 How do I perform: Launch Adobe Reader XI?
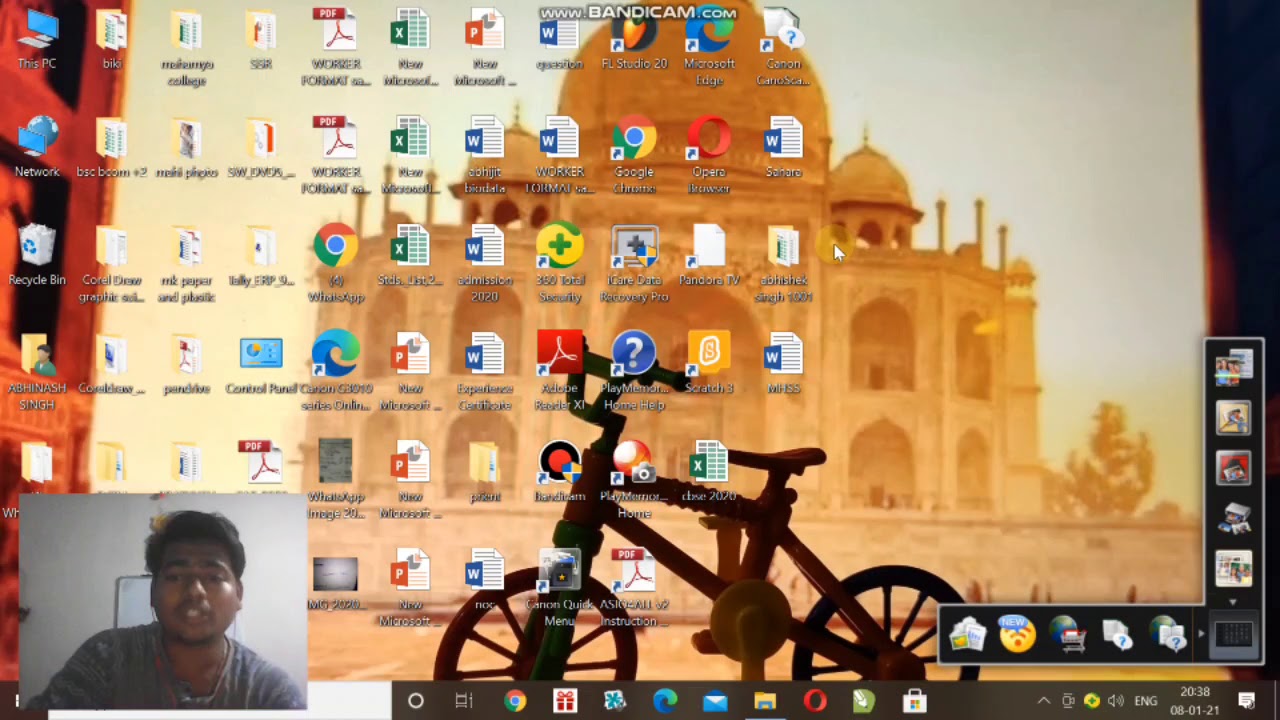[559, 372]
